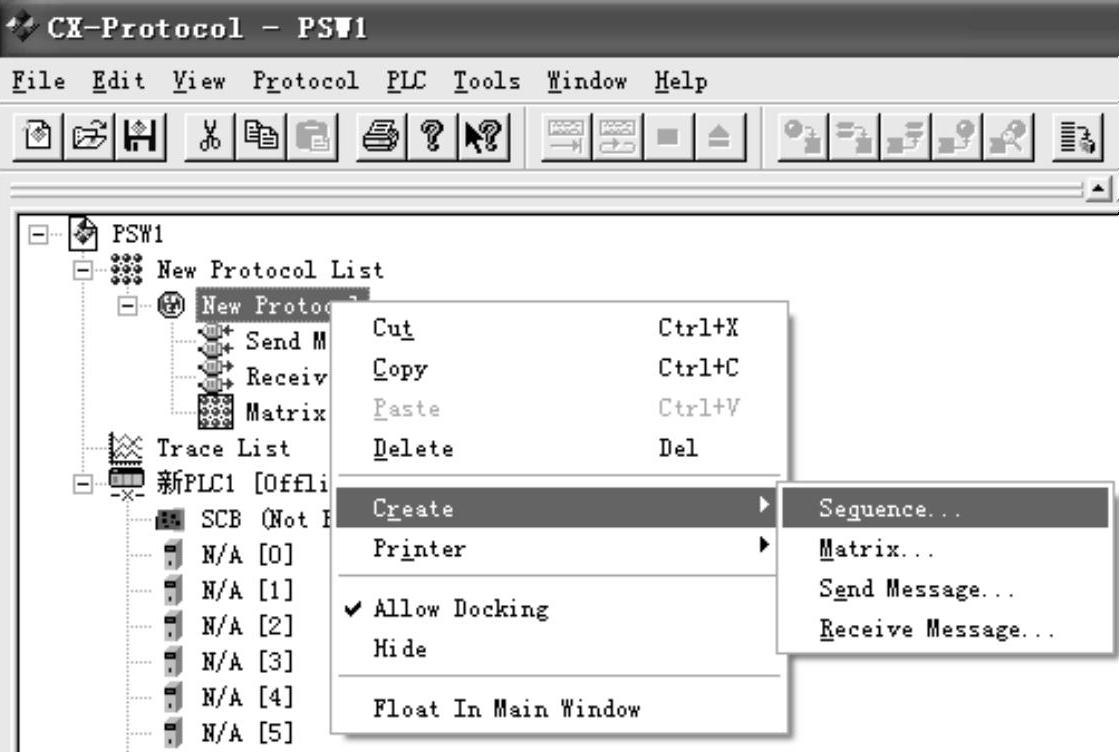Click the Paste clipboard toolbar icon
The image size is (1119, 752).
[x=312, y=136]
